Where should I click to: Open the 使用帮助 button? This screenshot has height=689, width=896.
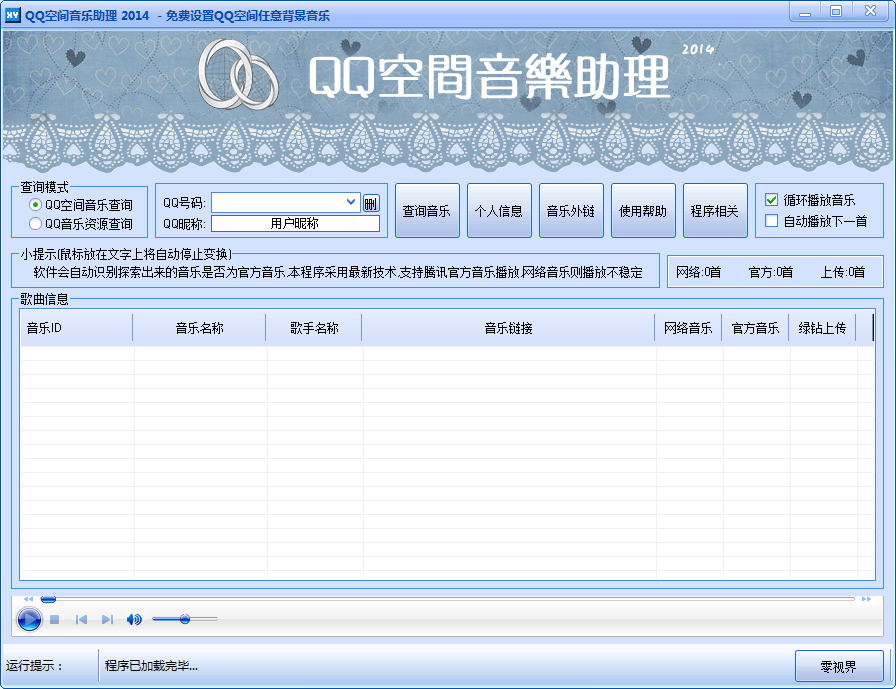(643, 211)
